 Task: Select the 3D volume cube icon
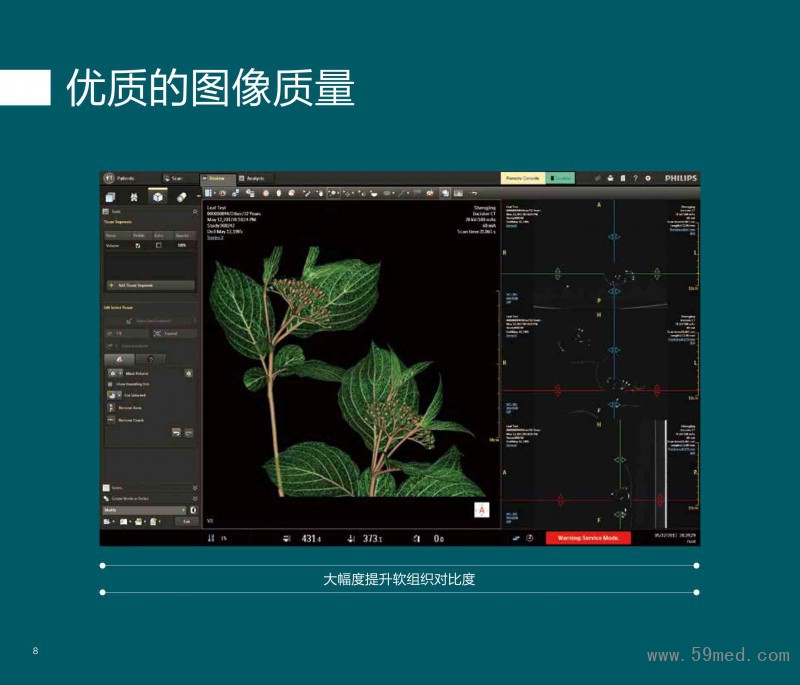coord(157,197)
